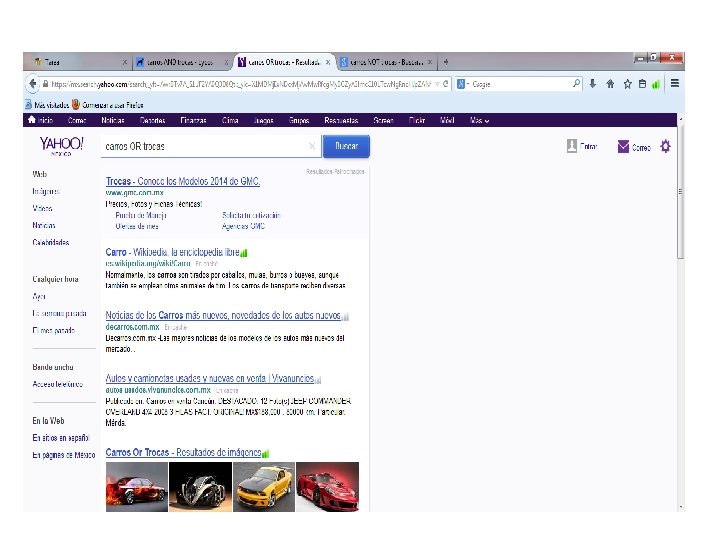Switch to the Tarea tab
720x540 pixels.
[x=76, y=62]
